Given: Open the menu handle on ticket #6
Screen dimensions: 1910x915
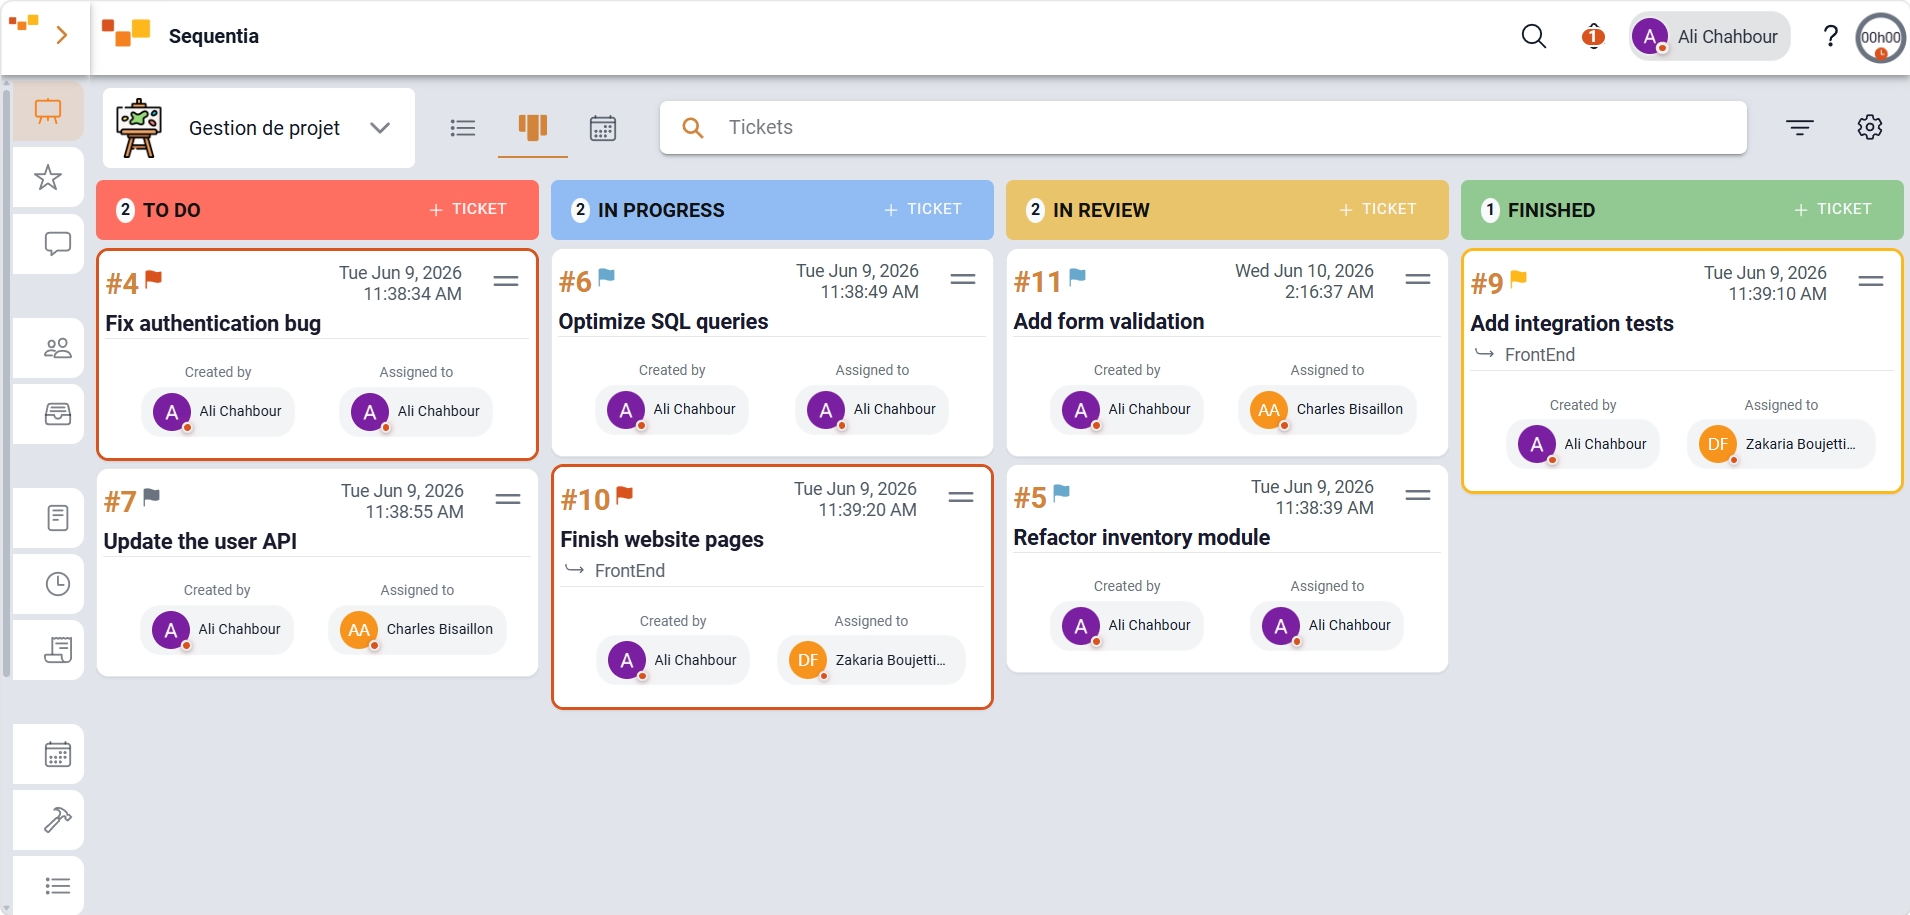Looking at the screenshot, I should [x=963, y=279].
